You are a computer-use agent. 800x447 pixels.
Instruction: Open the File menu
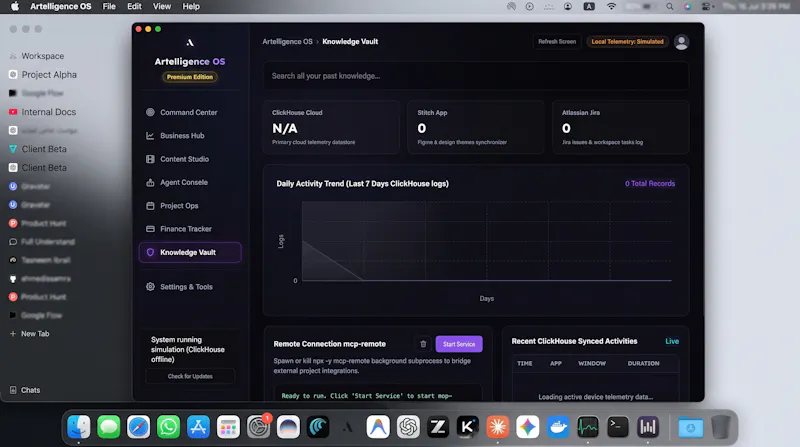(x=109, y=7)
